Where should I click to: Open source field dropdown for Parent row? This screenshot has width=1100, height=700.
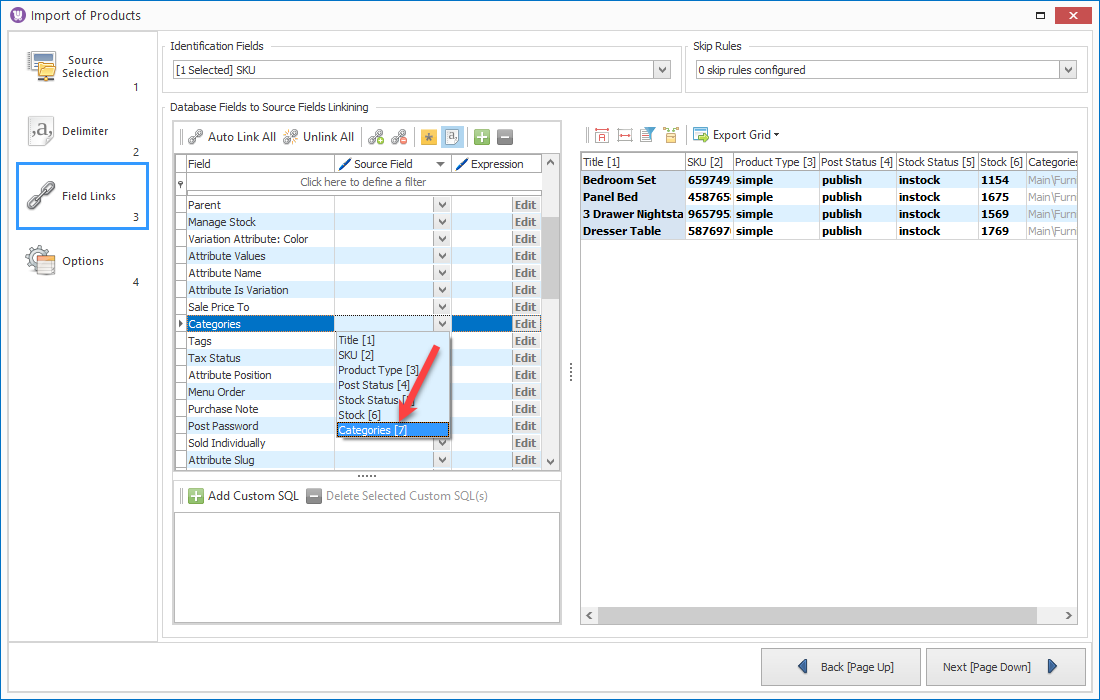(x=442, y=205)
